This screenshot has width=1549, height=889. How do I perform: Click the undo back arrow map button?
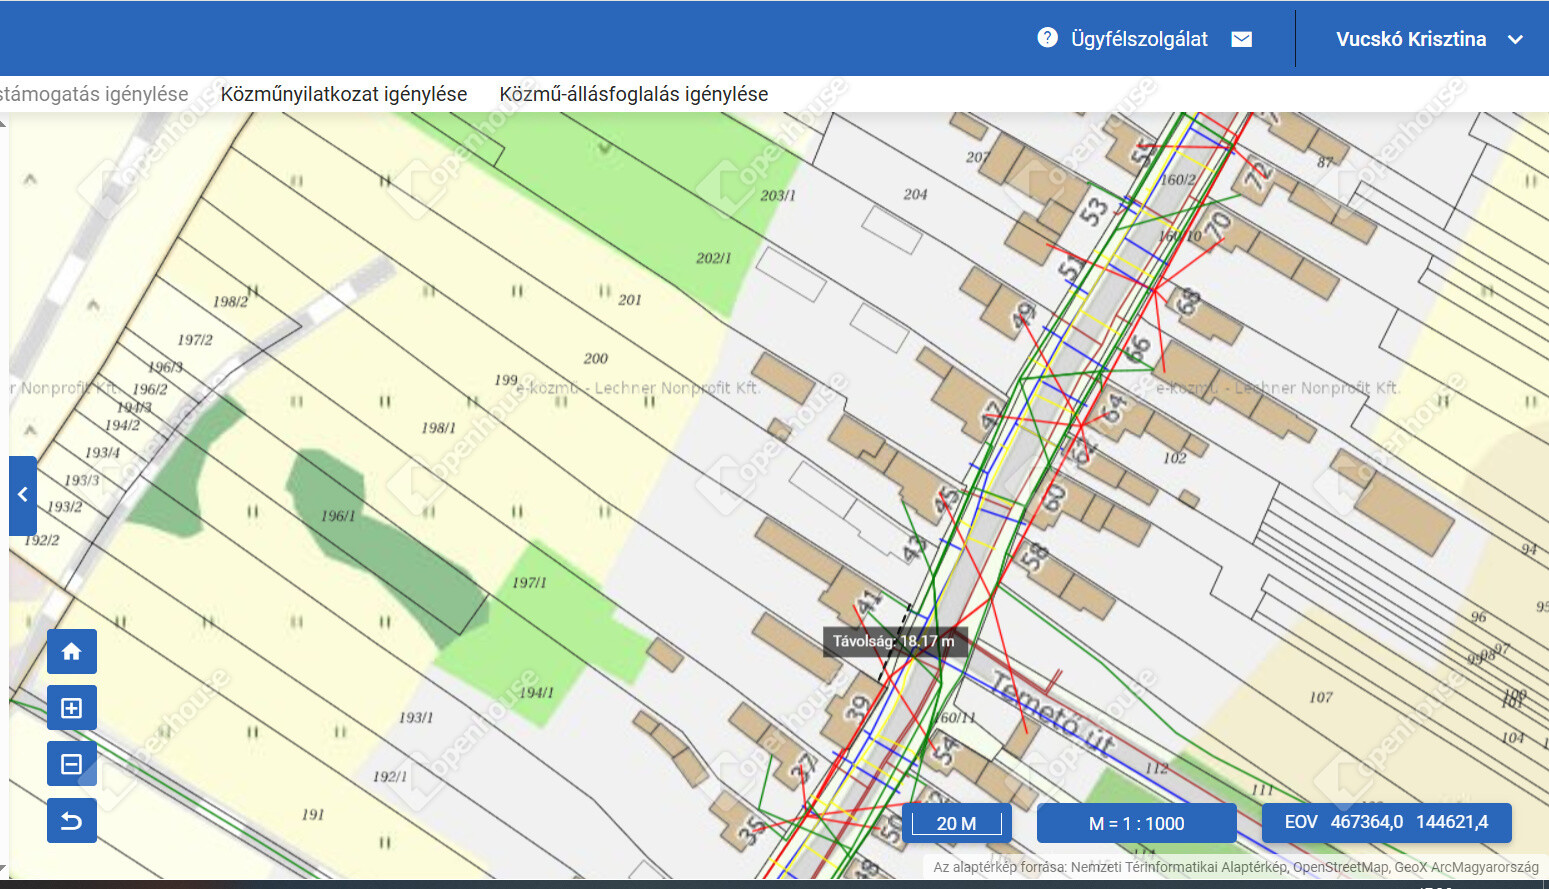72,821
